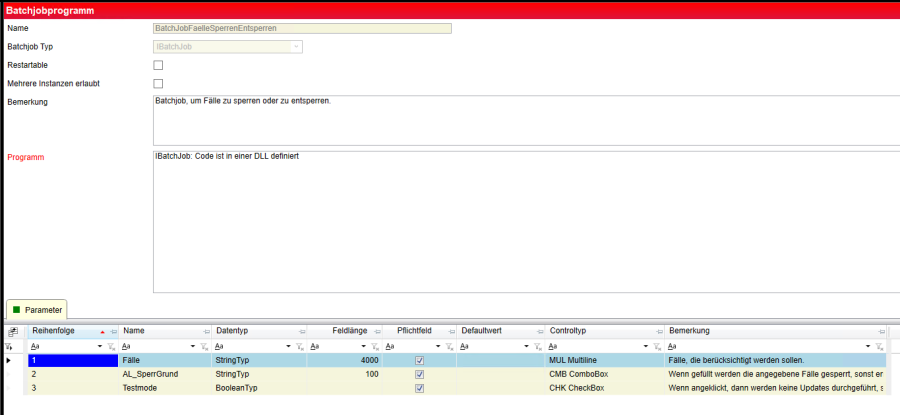Pin the Reihenfolge column
This screenshot has height=415, width=900.
tap(113, 331)
